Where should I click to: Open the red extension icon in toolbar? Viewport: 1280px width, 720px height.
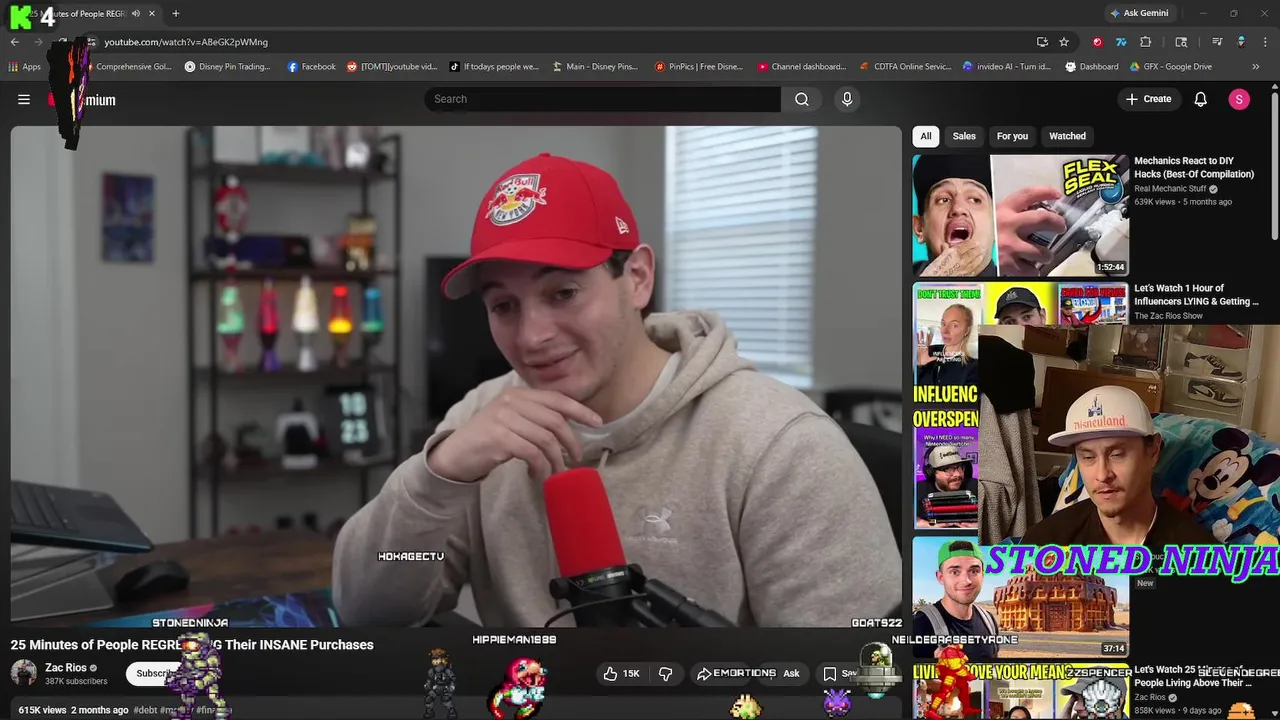[x=1097, y=42]
